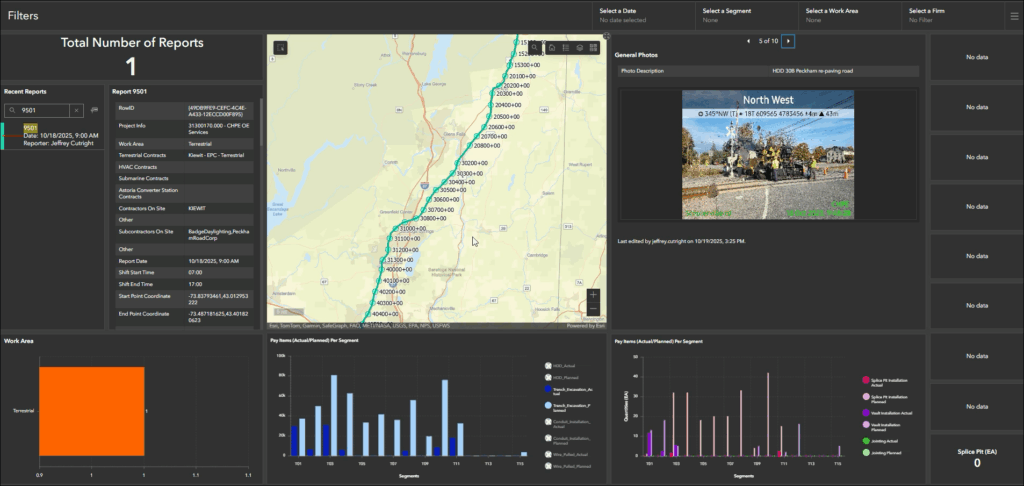Go to the next general photo

pyautogui.click(x=788, y=41)
